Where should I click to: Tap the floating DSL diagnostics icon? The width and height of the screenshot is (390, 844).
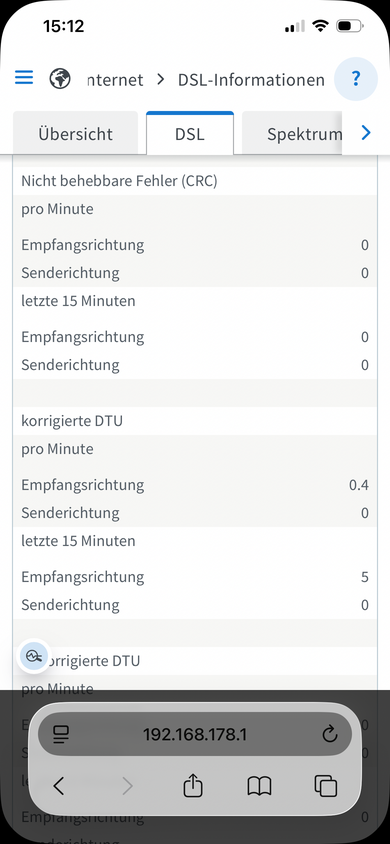coord(33,656)
